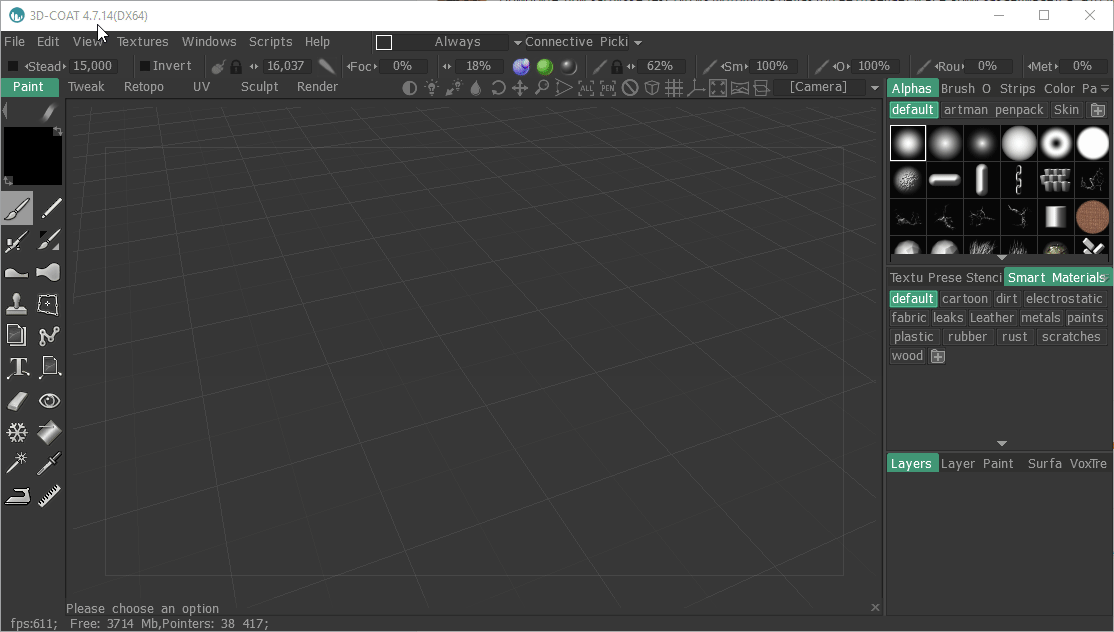Click the brush radius value field
The image size is (1114, 632).
(x=285, y=66)
